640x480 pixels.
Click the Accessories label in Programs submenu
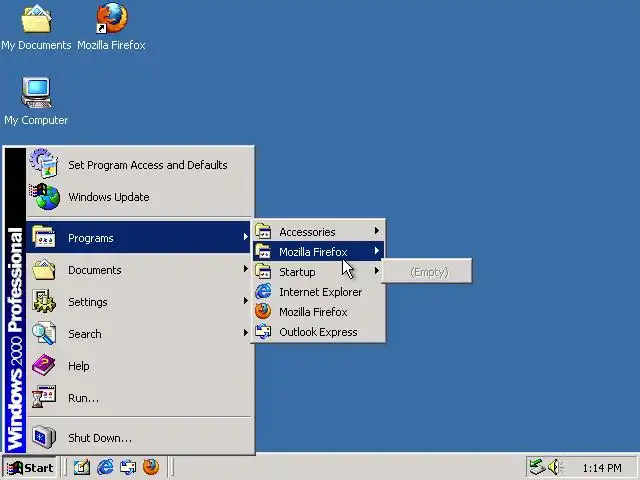307,232
